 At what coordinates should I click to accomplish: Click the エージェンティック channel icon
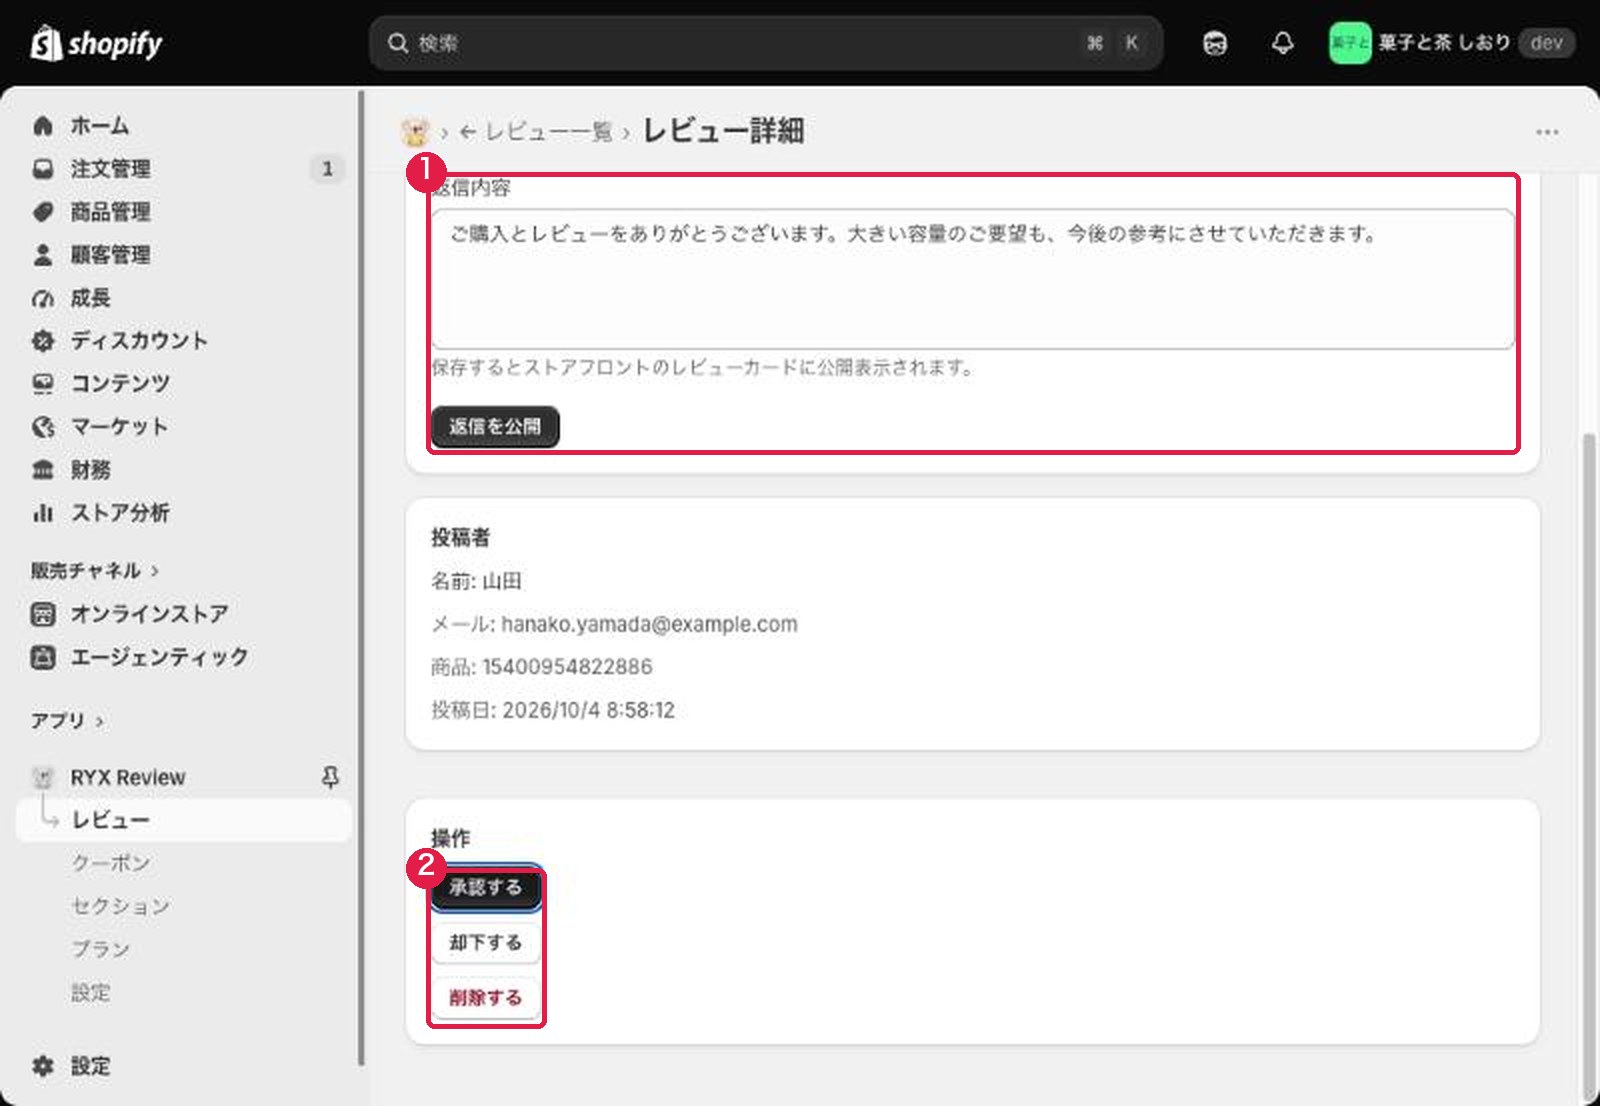43,657
